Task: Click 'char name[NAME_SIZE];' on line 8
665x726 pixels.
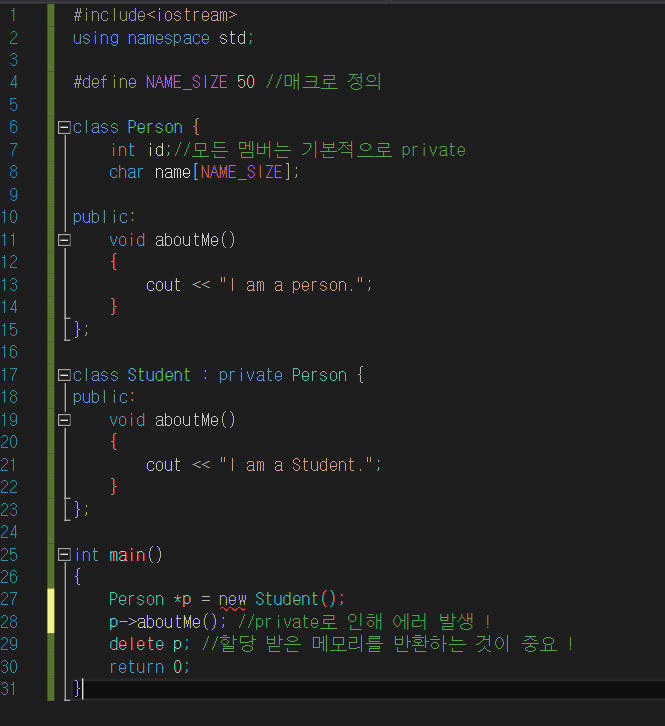Action: [204, 172]
